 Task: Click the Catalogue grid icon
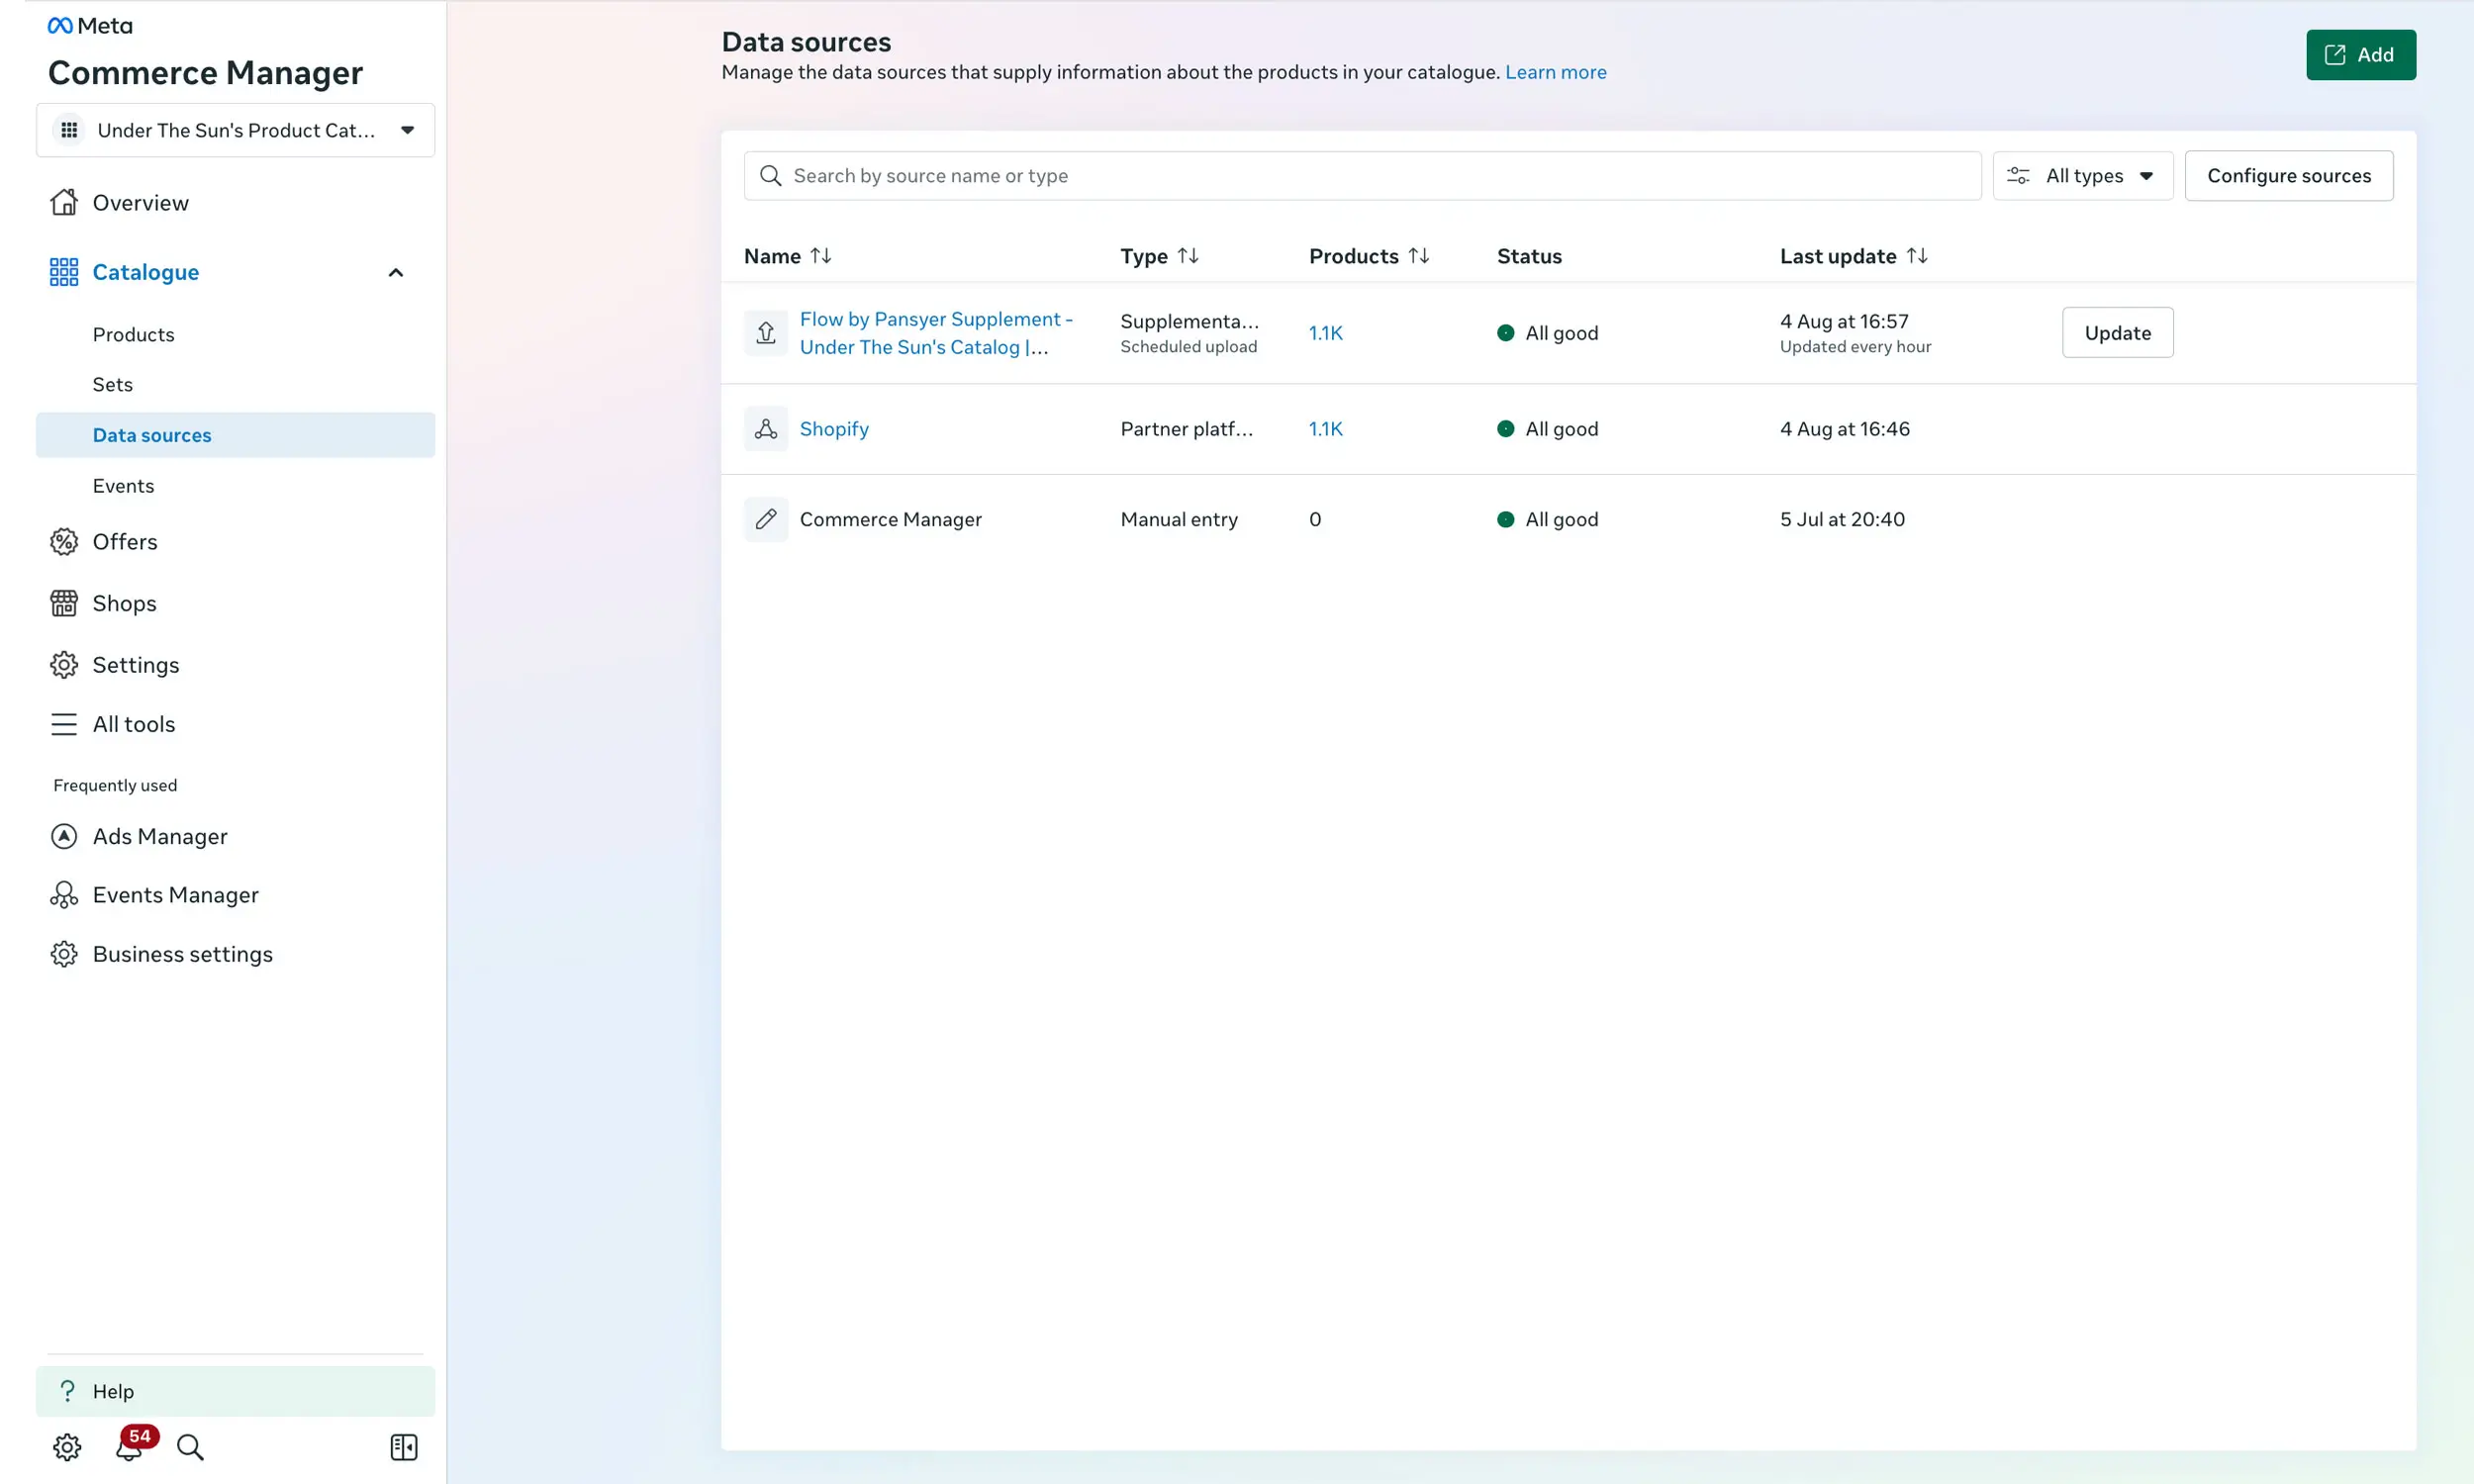point(64,272)
